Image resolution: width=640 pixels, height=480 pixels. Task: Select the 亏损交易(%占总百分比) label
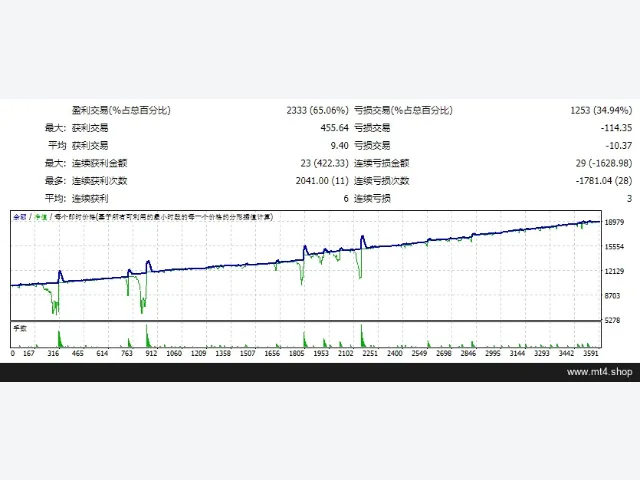pyautogui.click(x=403, y=110)
